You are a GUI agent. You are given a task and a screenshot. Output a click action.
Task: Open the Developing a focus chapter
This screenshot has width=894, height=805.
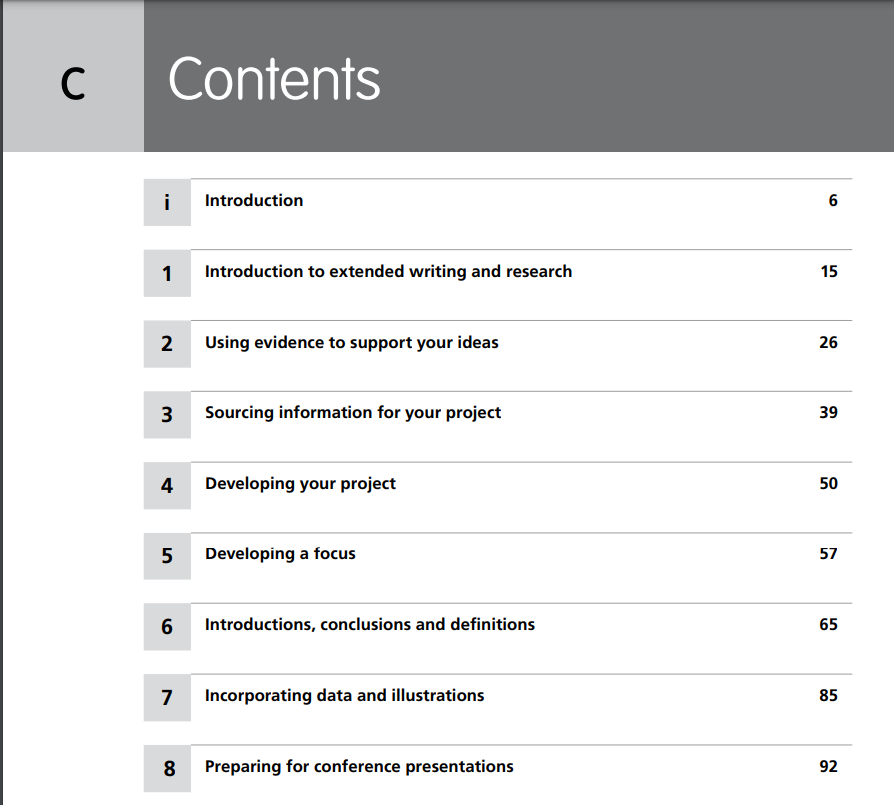click(x=280, y=554)
